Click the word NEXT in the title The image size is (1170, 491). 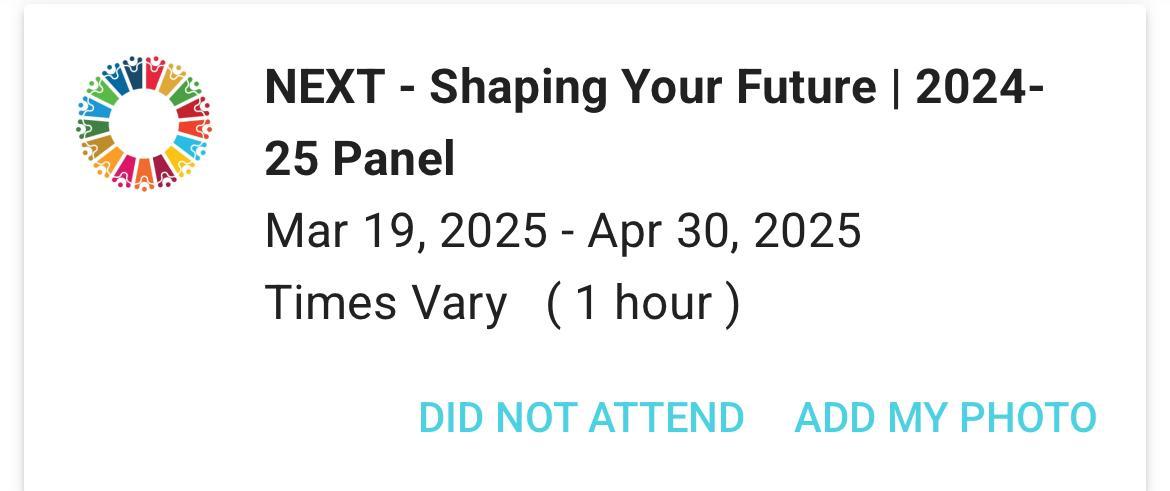pyautogui.click(x=324, y=88)
